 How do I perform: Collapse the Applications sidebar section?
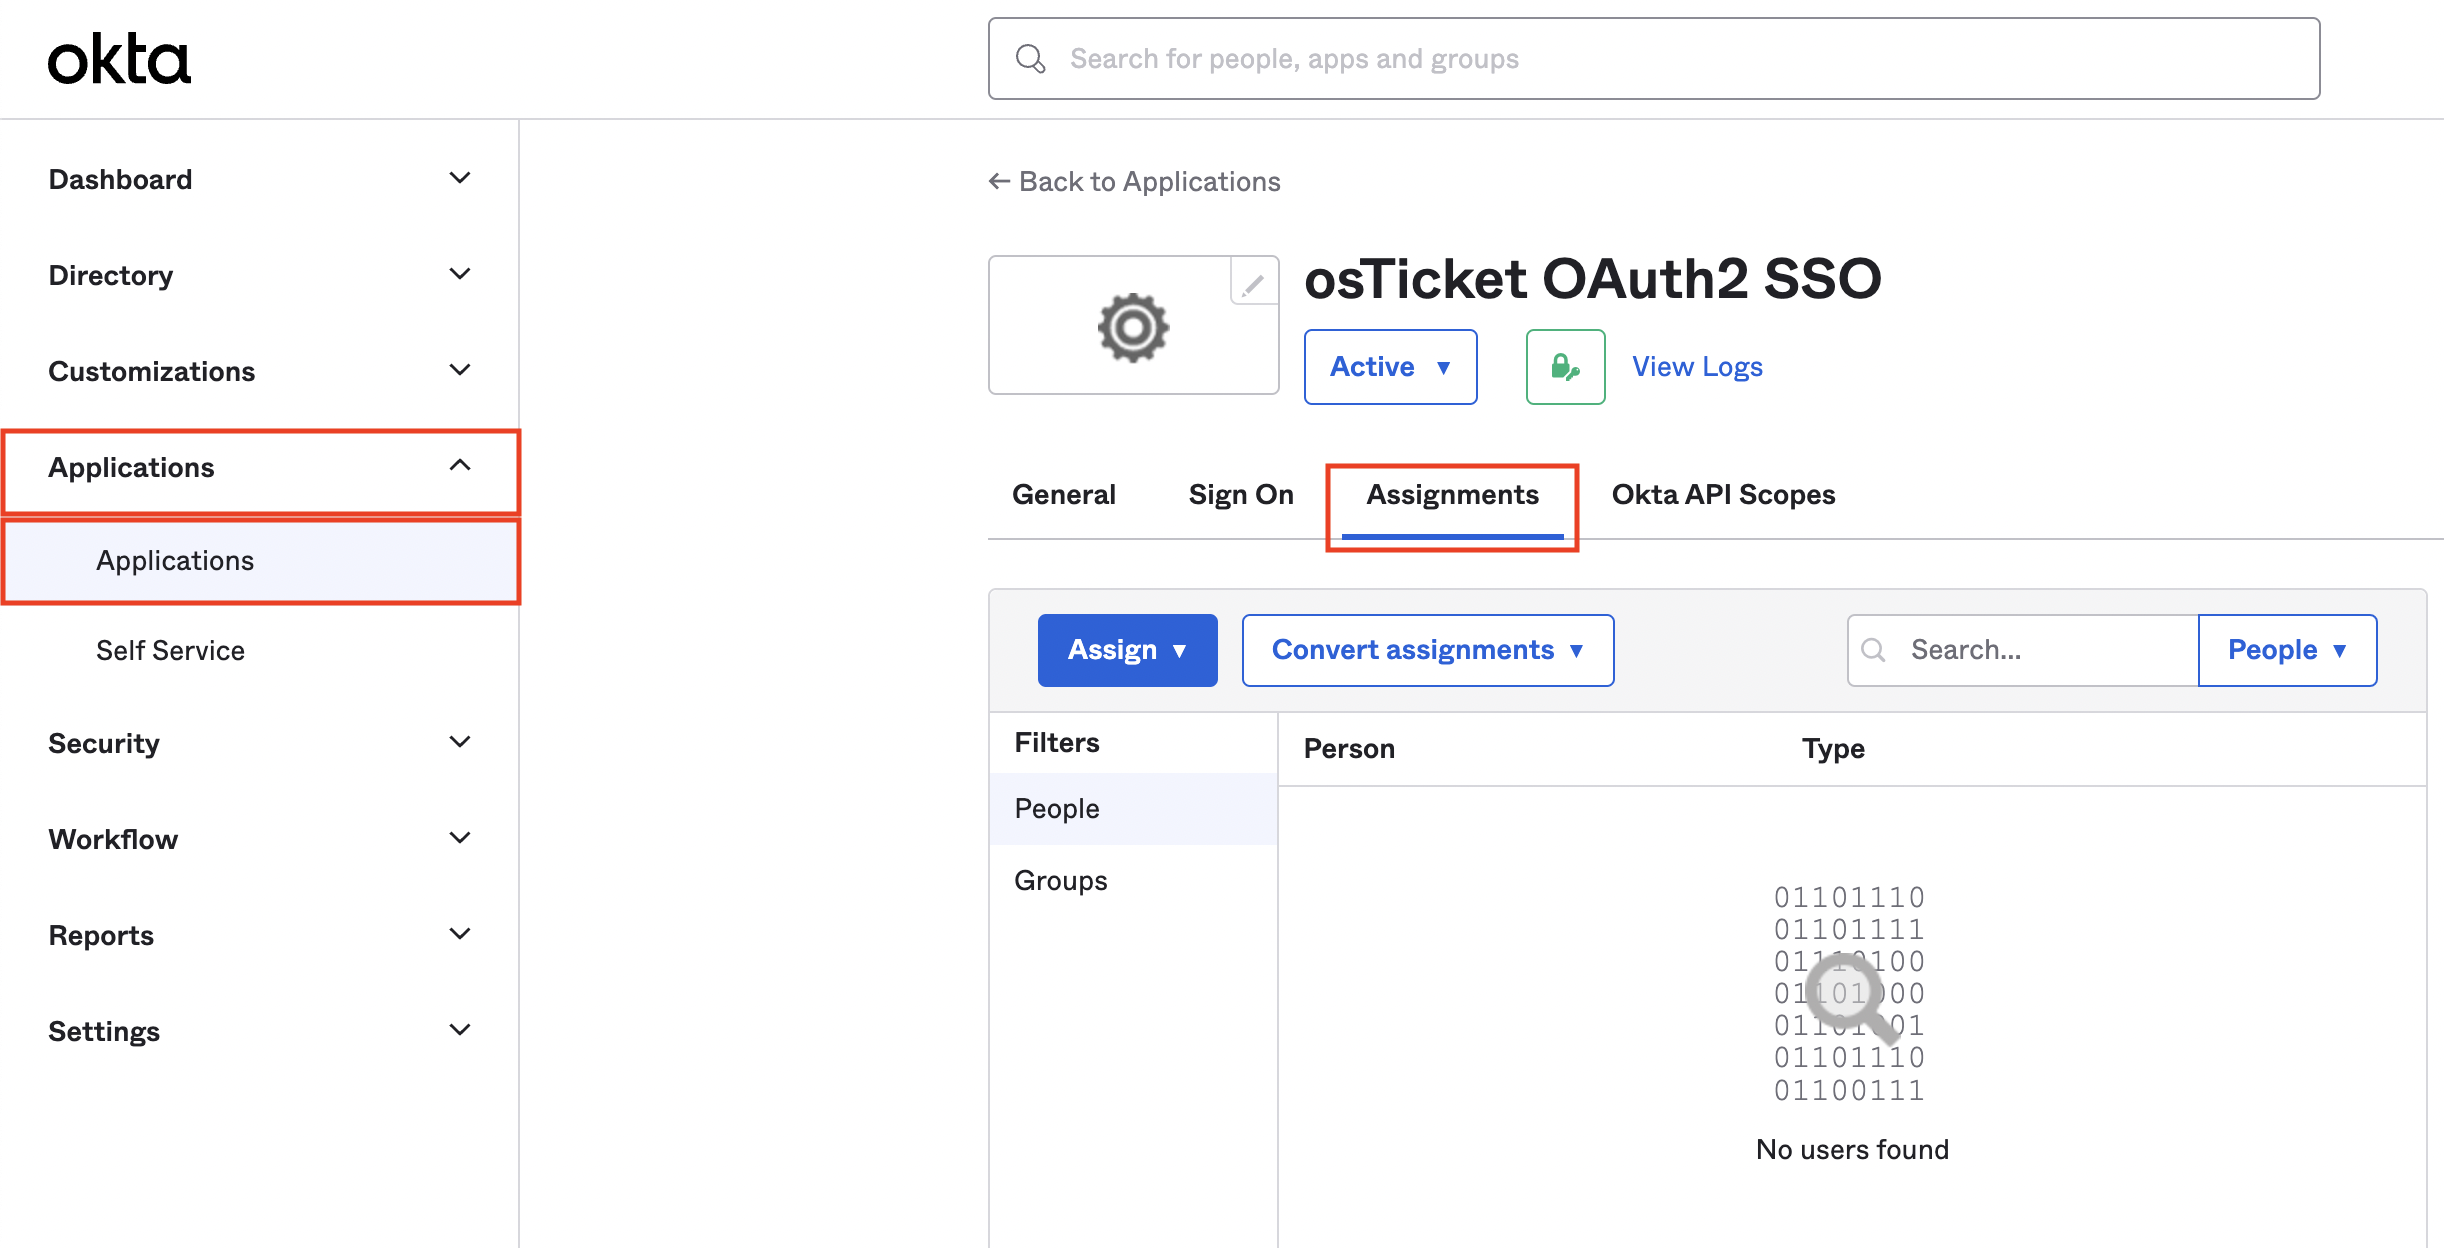[x=459, y=467]
